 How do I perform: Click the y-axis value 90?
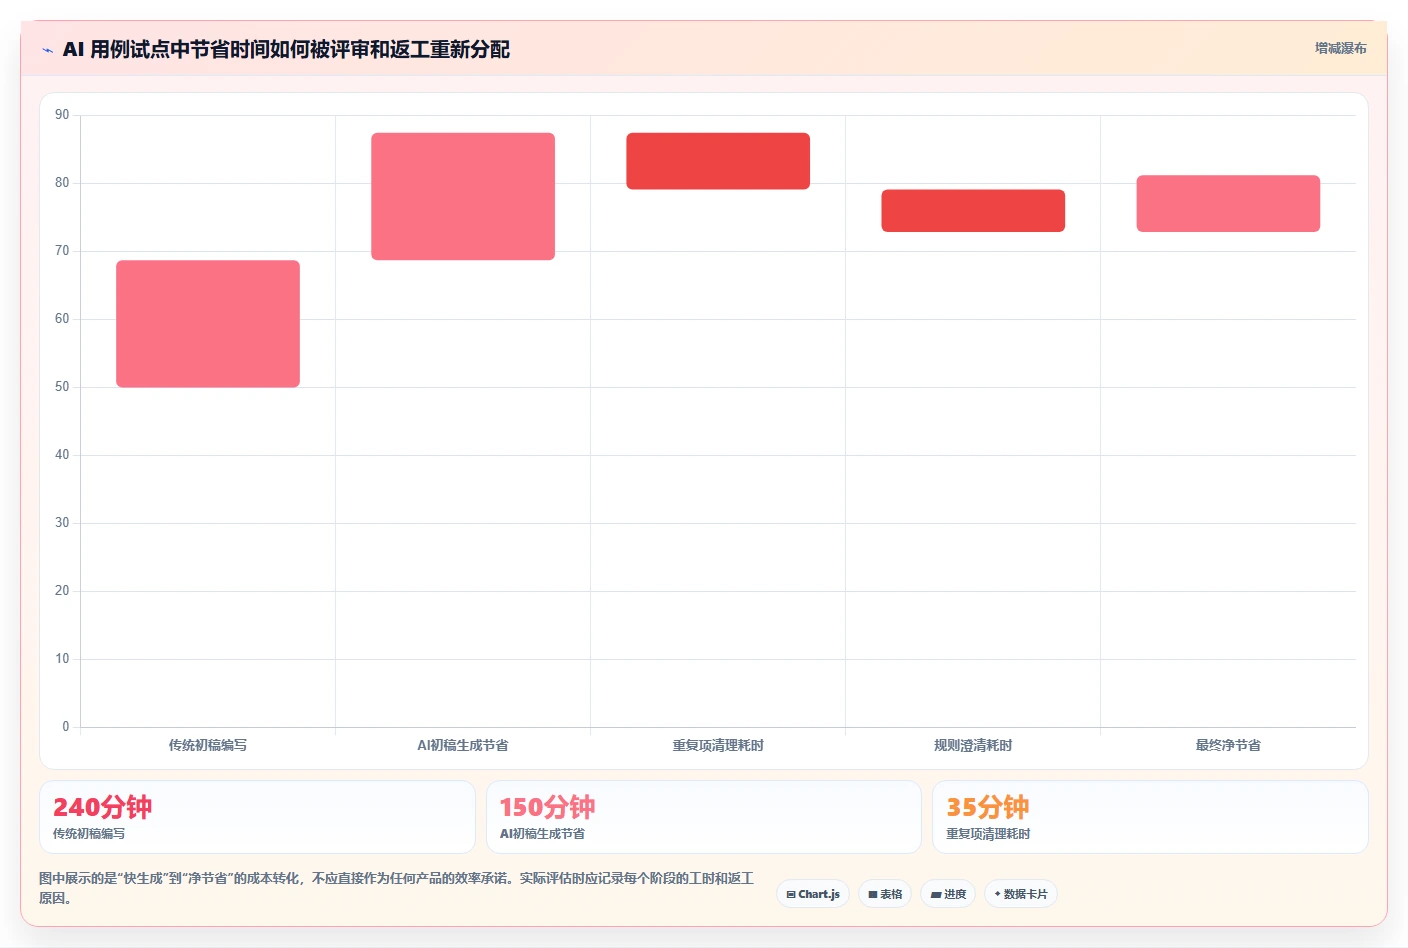pos(62,115)
